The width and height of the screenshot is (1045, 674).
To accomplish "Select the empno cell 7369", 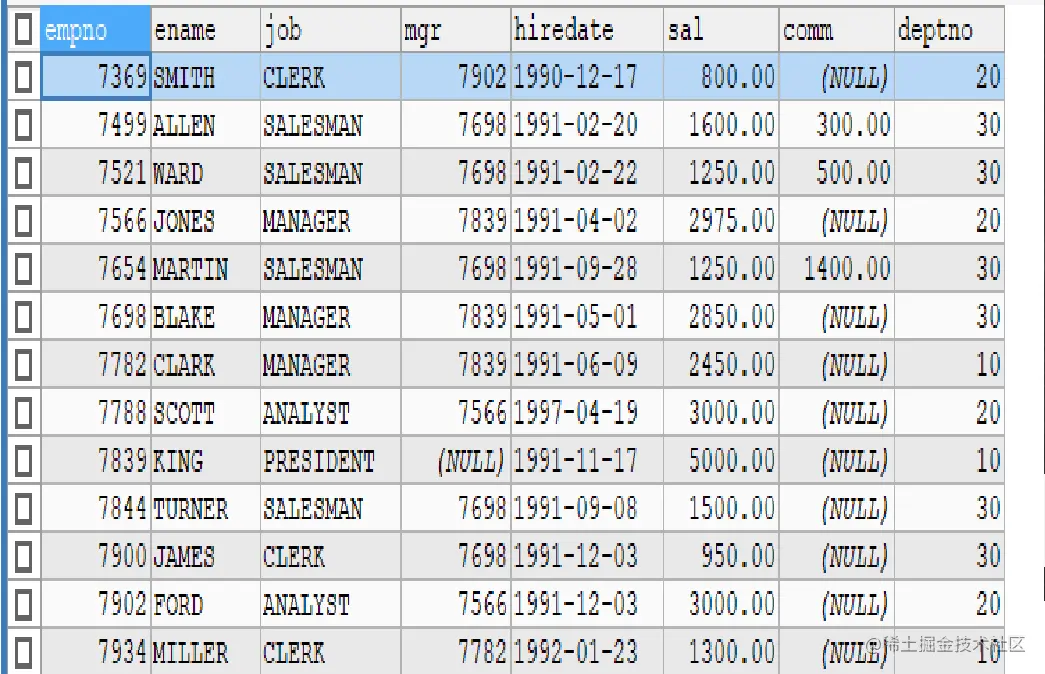I will (x=96, y=77).
